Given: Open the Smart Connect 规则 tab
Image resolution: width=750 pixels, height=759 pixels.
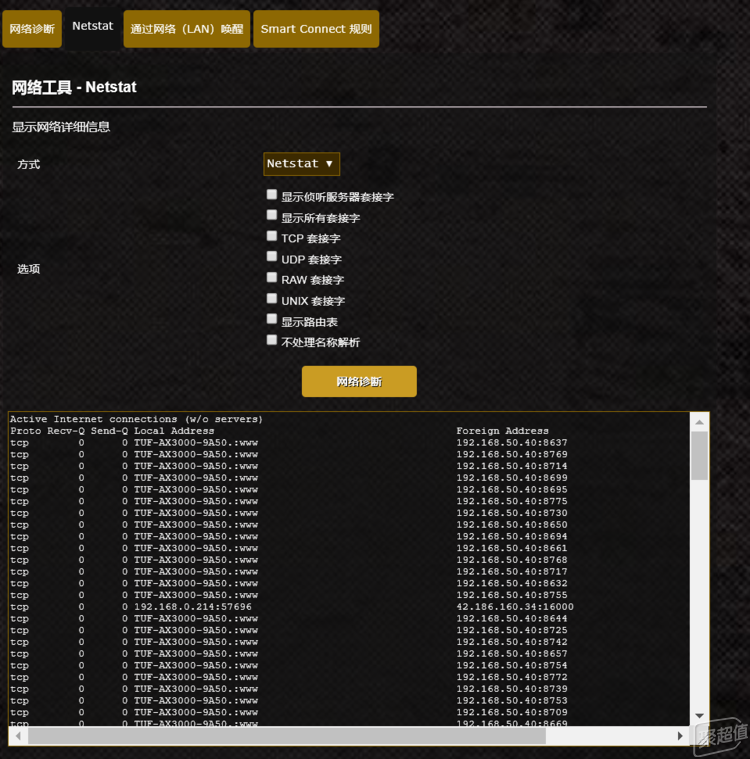Looking at the screenshot, I should point(316,29).
